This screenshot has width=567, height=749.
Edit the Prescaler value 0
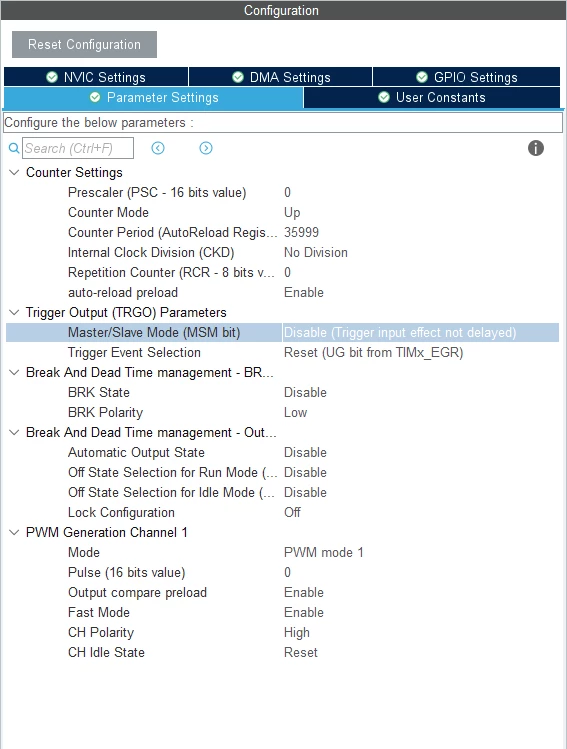[x=287, y=193]
